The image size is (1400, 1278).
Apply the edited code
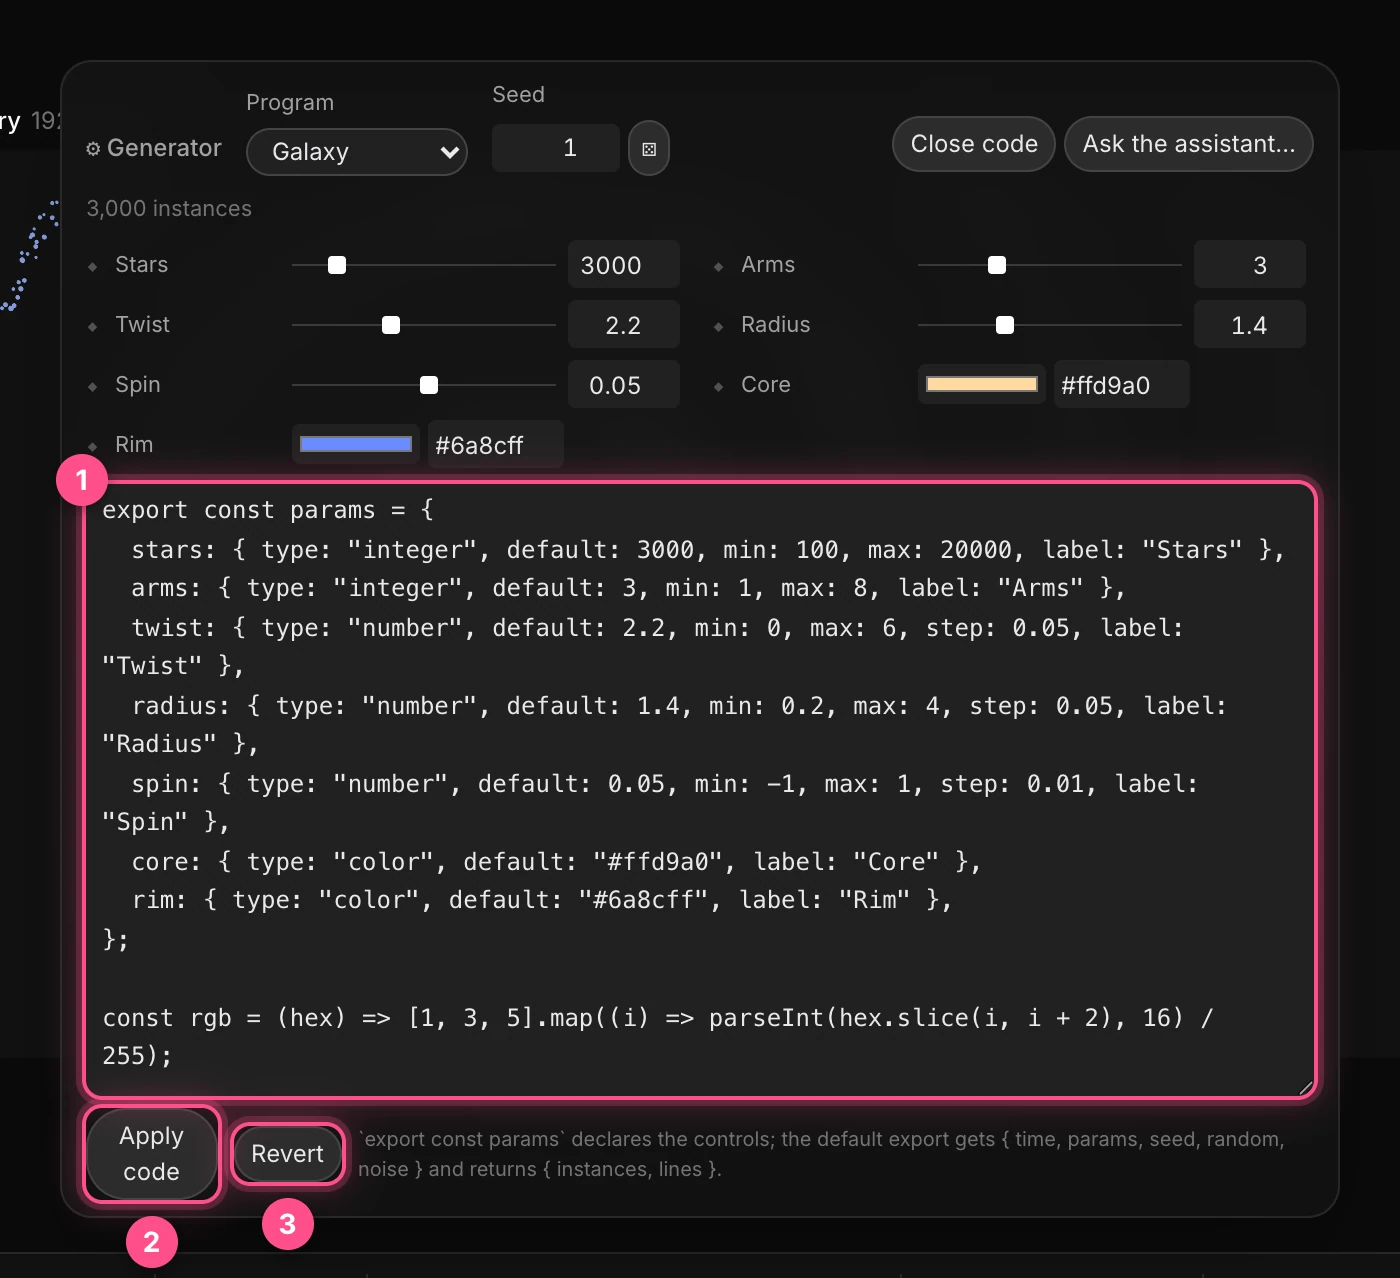(152, 1154)
